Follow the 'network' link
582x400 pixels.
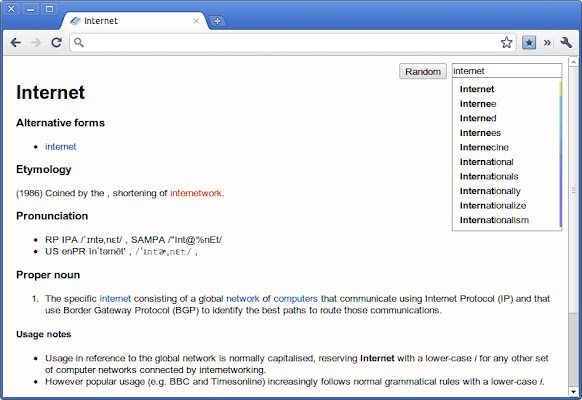pos(243,299)
